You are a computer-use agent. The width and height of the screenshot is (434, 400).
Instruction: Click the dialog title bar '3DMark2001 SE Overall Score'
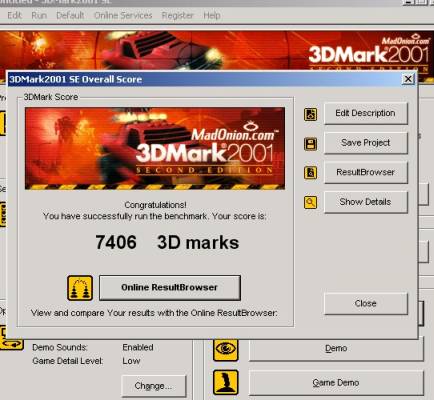click(212, 79)
